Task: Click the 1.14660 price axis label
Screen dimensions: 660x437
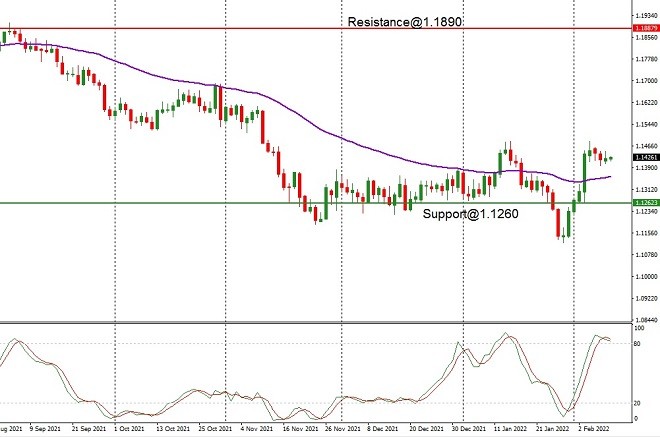Action: coord(646,146)
